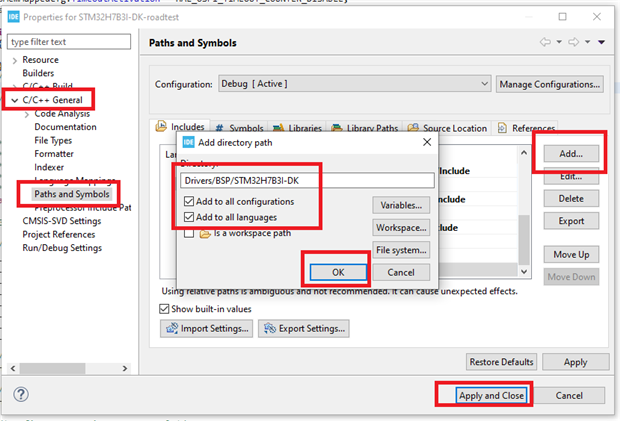
Task: Select Indexer in the tree
Action: pyautogui.click(x=49, y=167)
